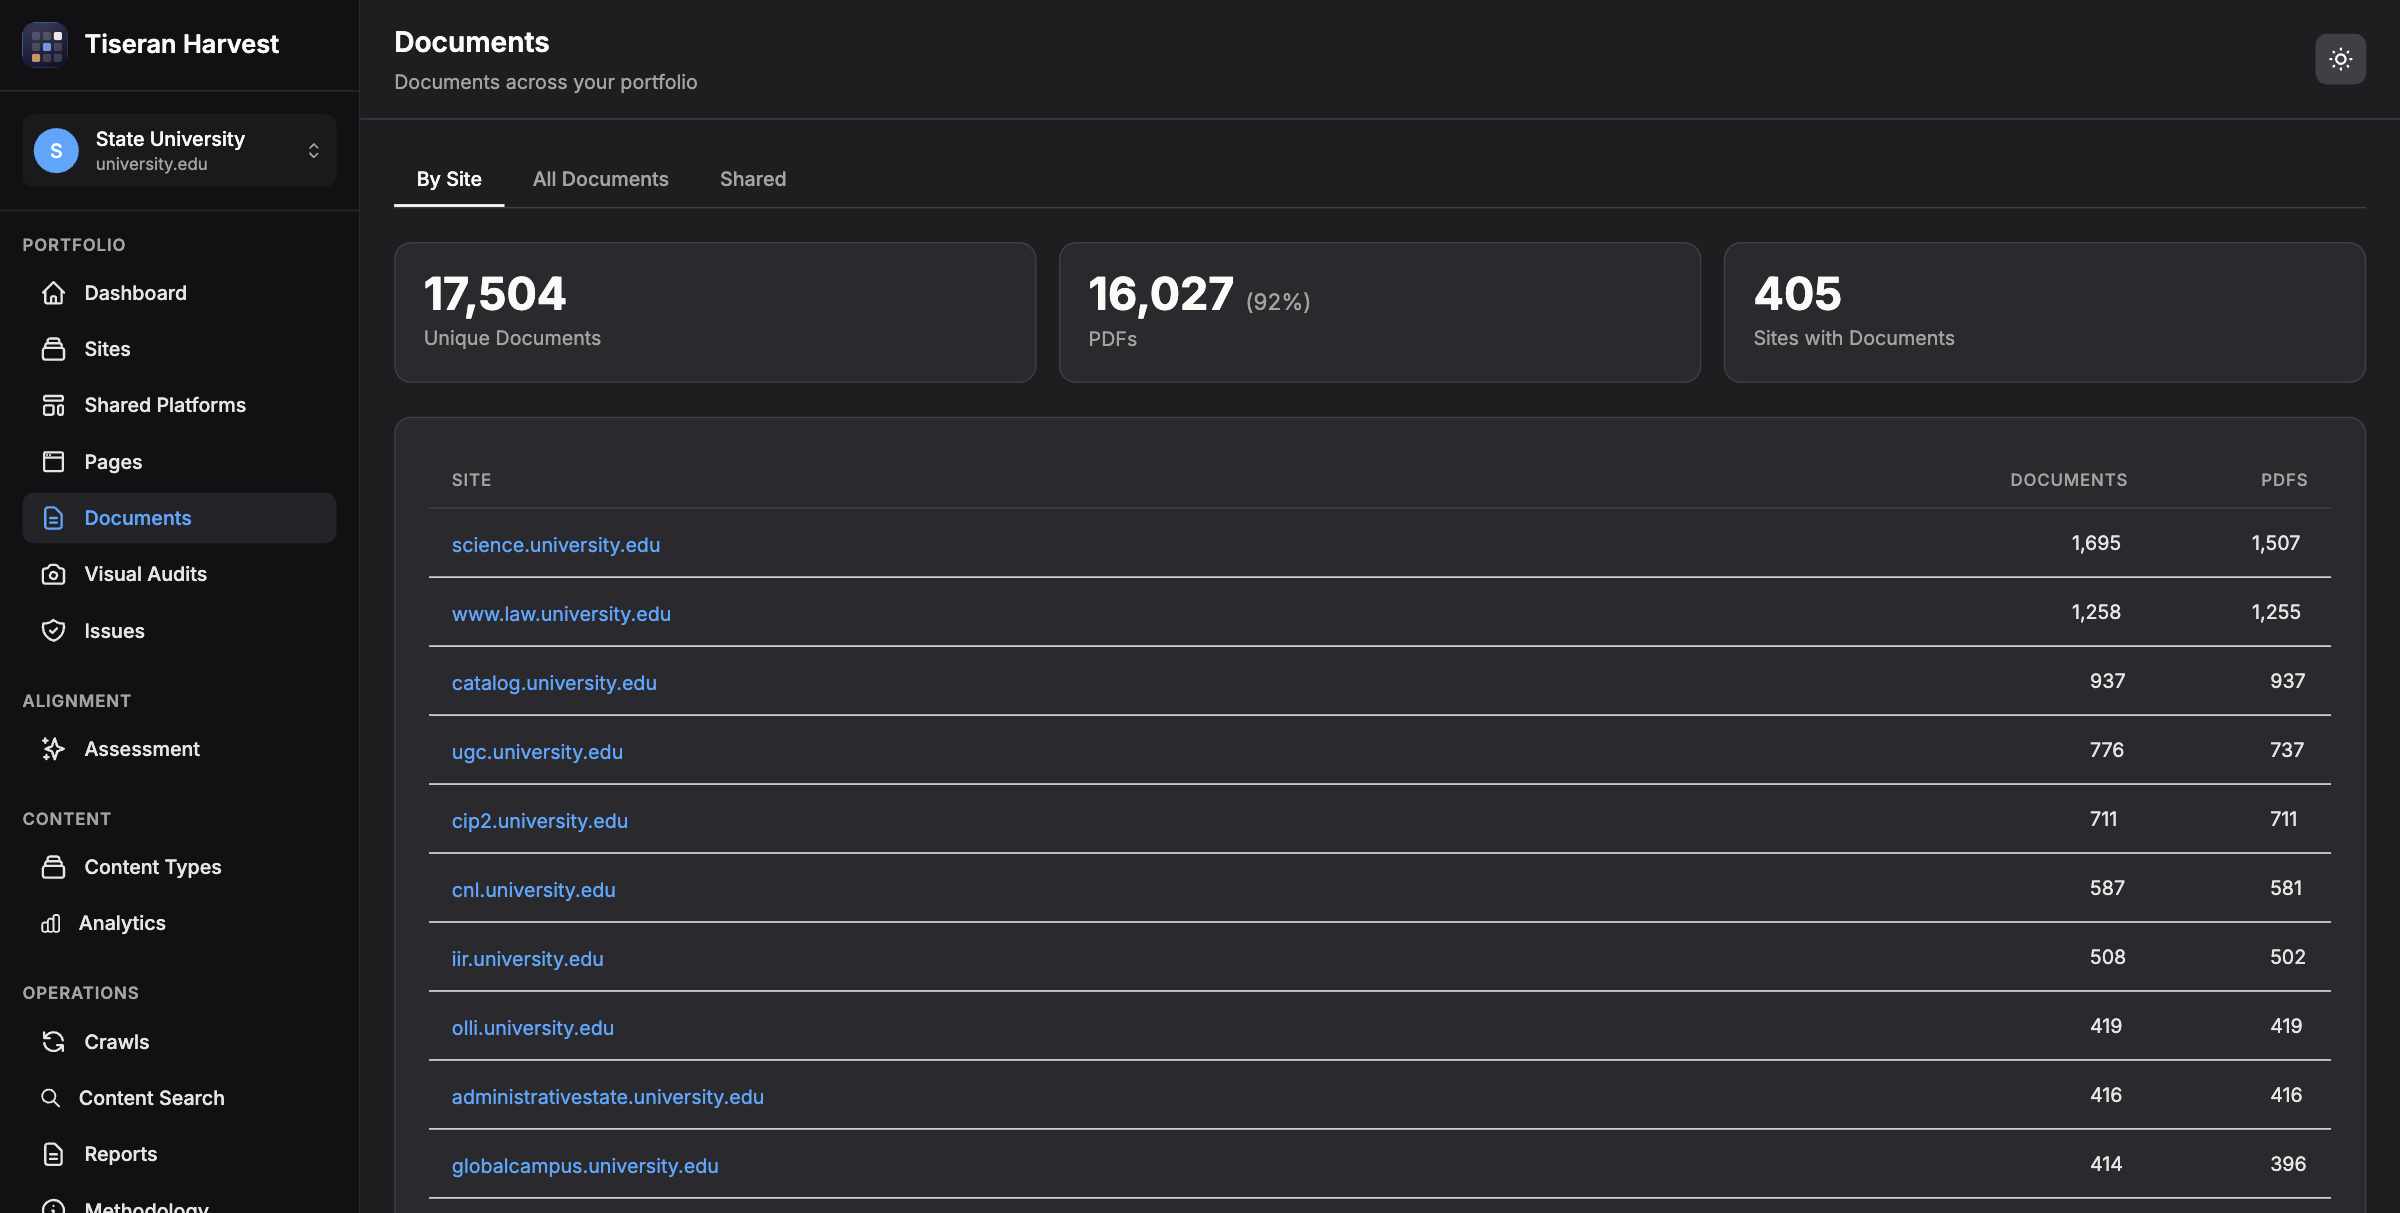Screen dimensions: 2400x1213
Task: Select the By Site tab
Action: click(x=449, y=179)
